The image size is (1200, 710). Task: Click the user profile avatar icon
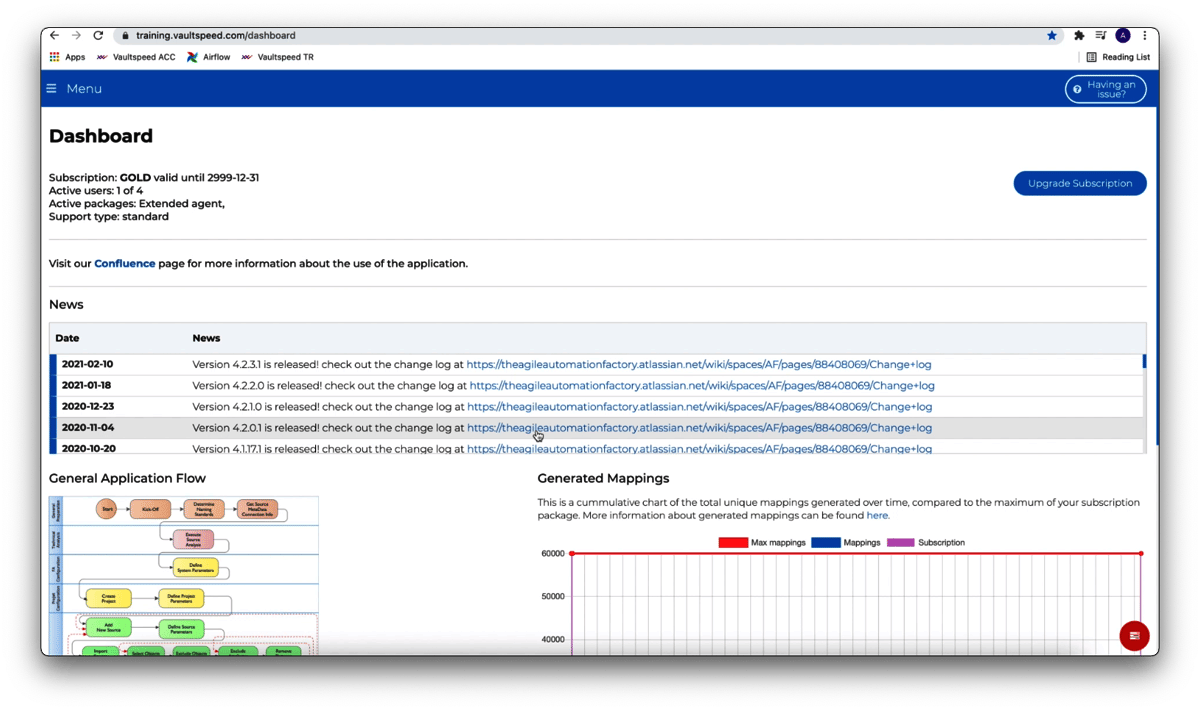1123,35
